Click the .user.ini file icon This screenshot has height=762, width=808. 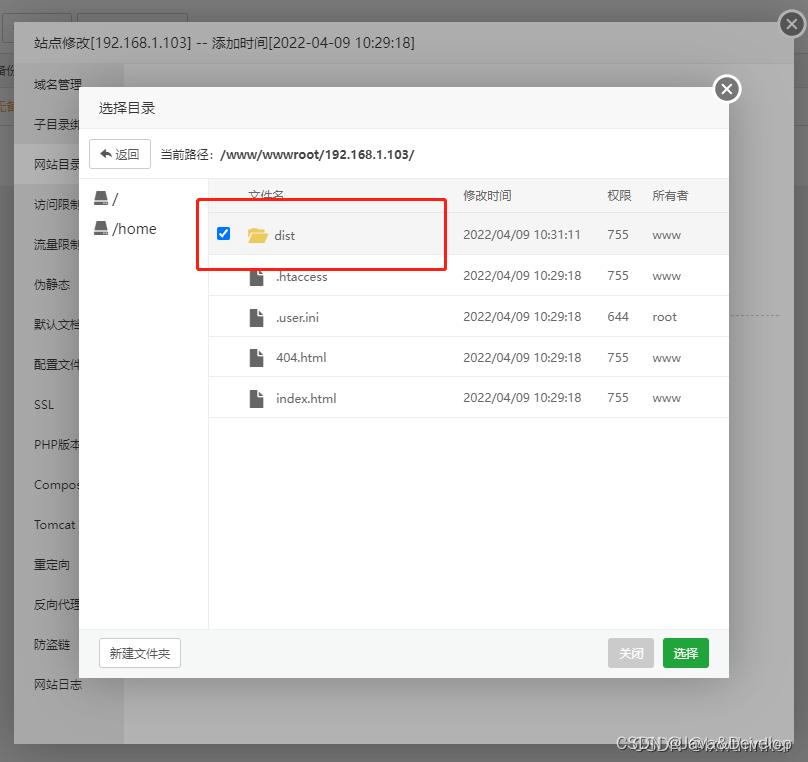coord(257,317)
